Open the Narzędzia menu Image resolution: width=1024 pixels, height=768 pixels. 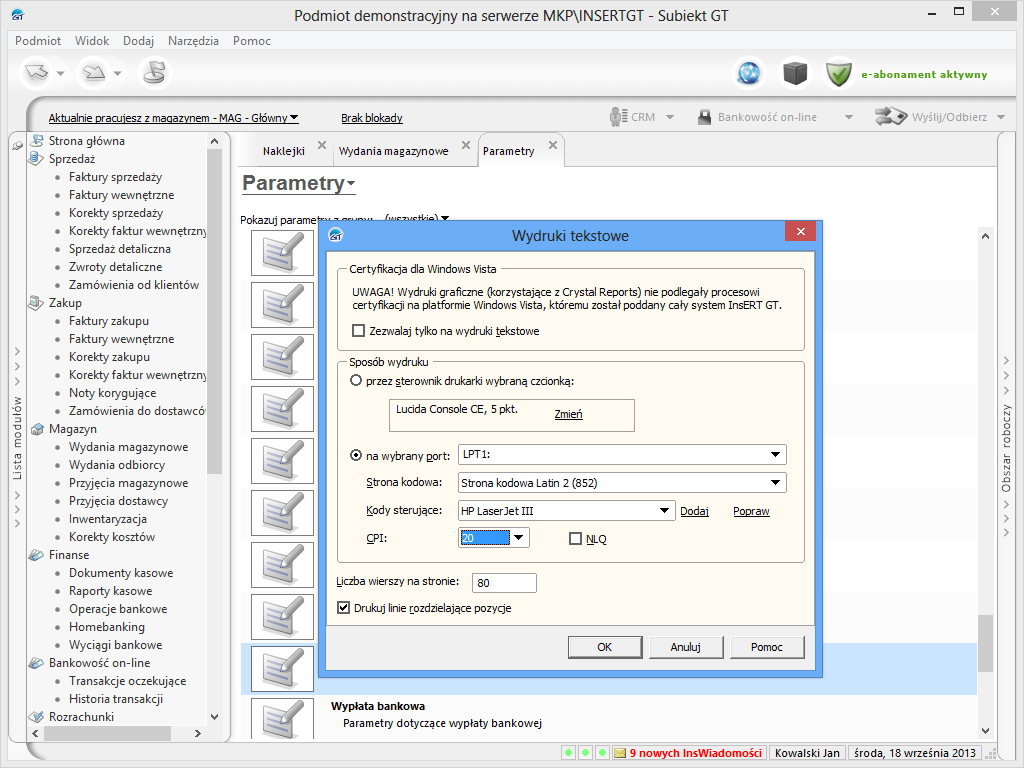tap(193, 41)
